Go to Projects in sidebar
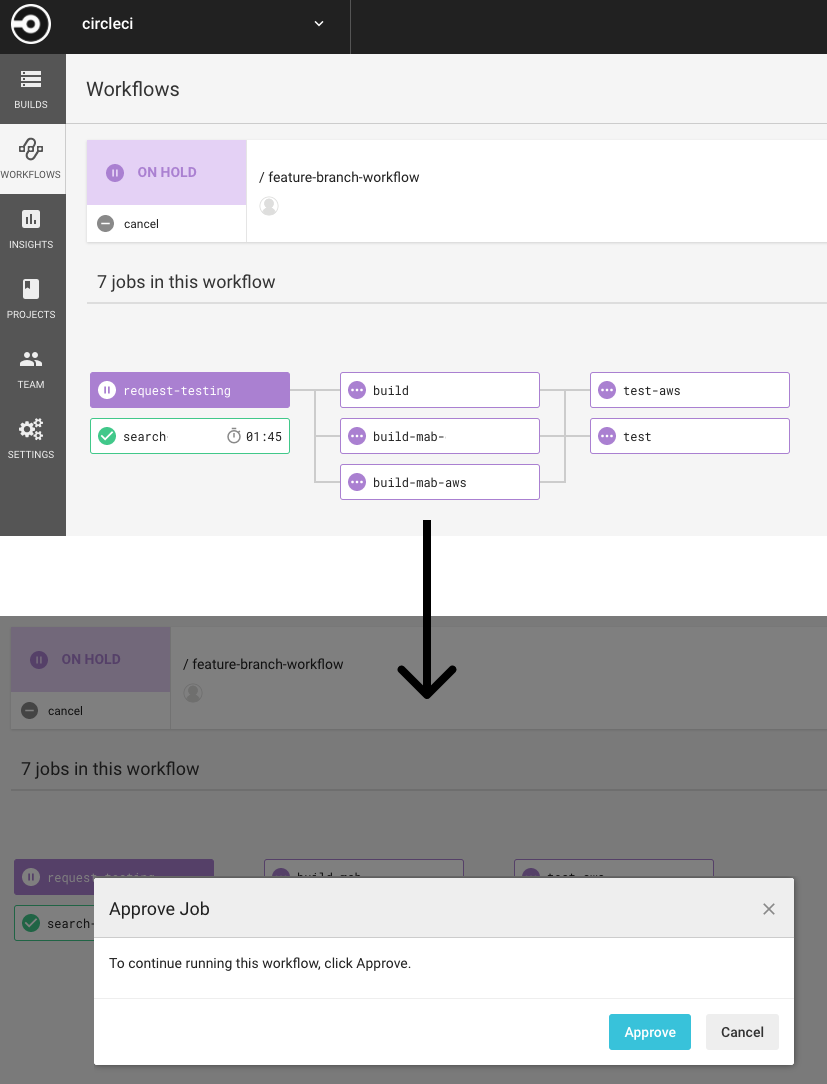Screen dimensions: 827x1084 pos(31,299)
